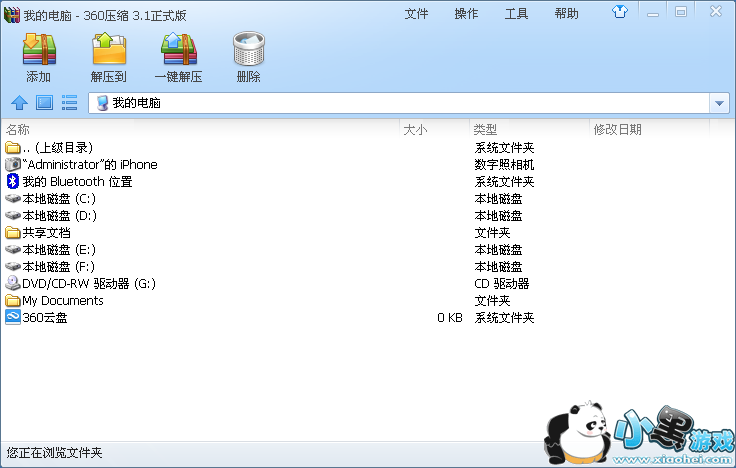This screenshot has width=736, height=468.
Task: Select the My Documents folder icon
Action: pyautogui.click(x=13, y=300)
